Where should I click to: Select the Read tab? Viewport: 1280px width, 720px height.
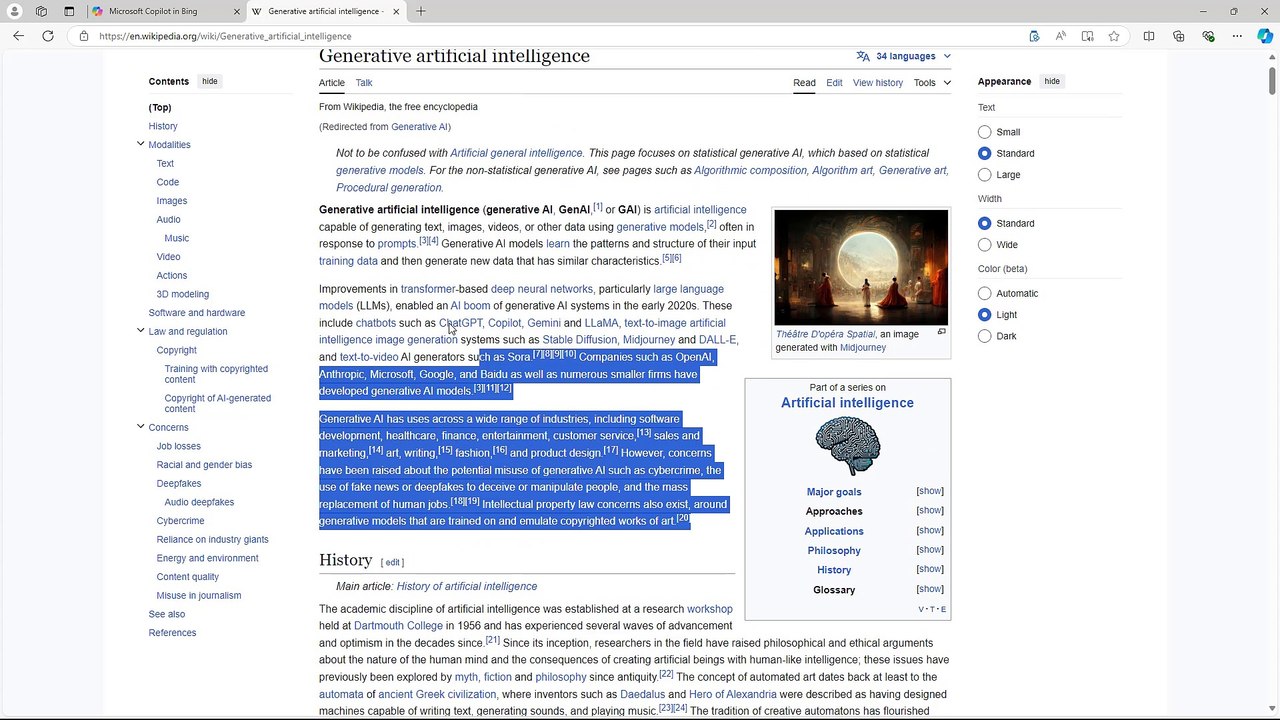pyautogui.click(x=804, y=83)
